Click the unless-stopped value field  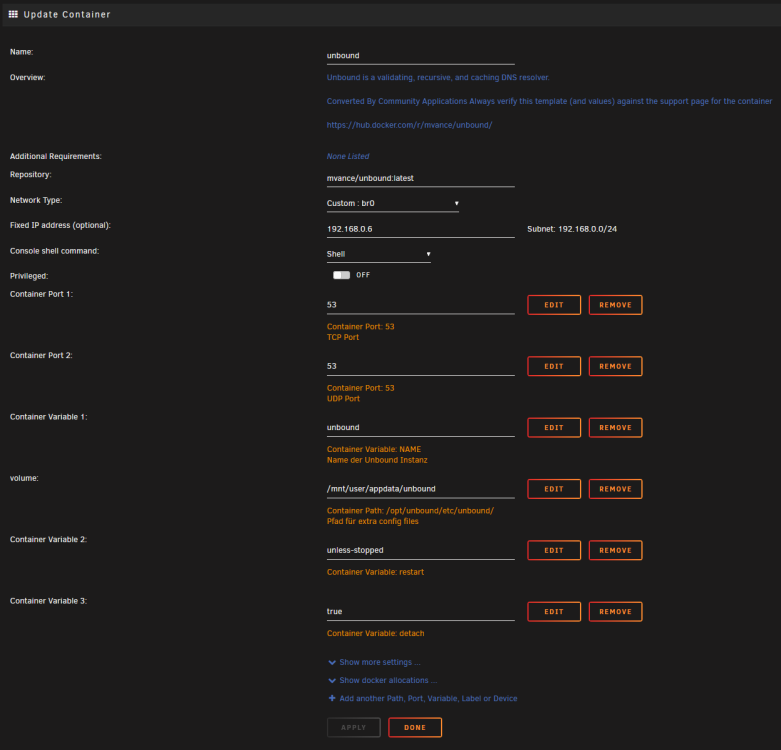pyautogui.click(x=420, y=550)
